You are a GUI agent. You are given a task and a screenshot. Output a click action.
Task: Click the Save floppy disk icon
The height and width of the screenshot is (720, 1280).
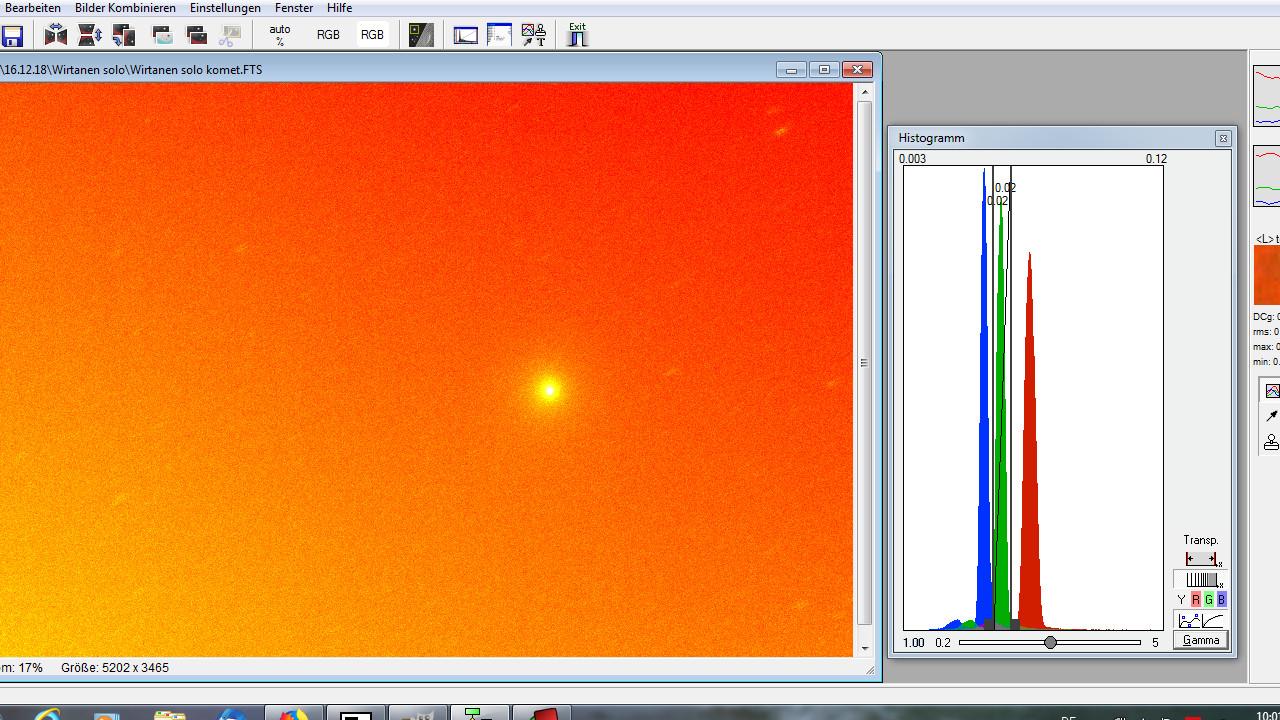(12, 36)
